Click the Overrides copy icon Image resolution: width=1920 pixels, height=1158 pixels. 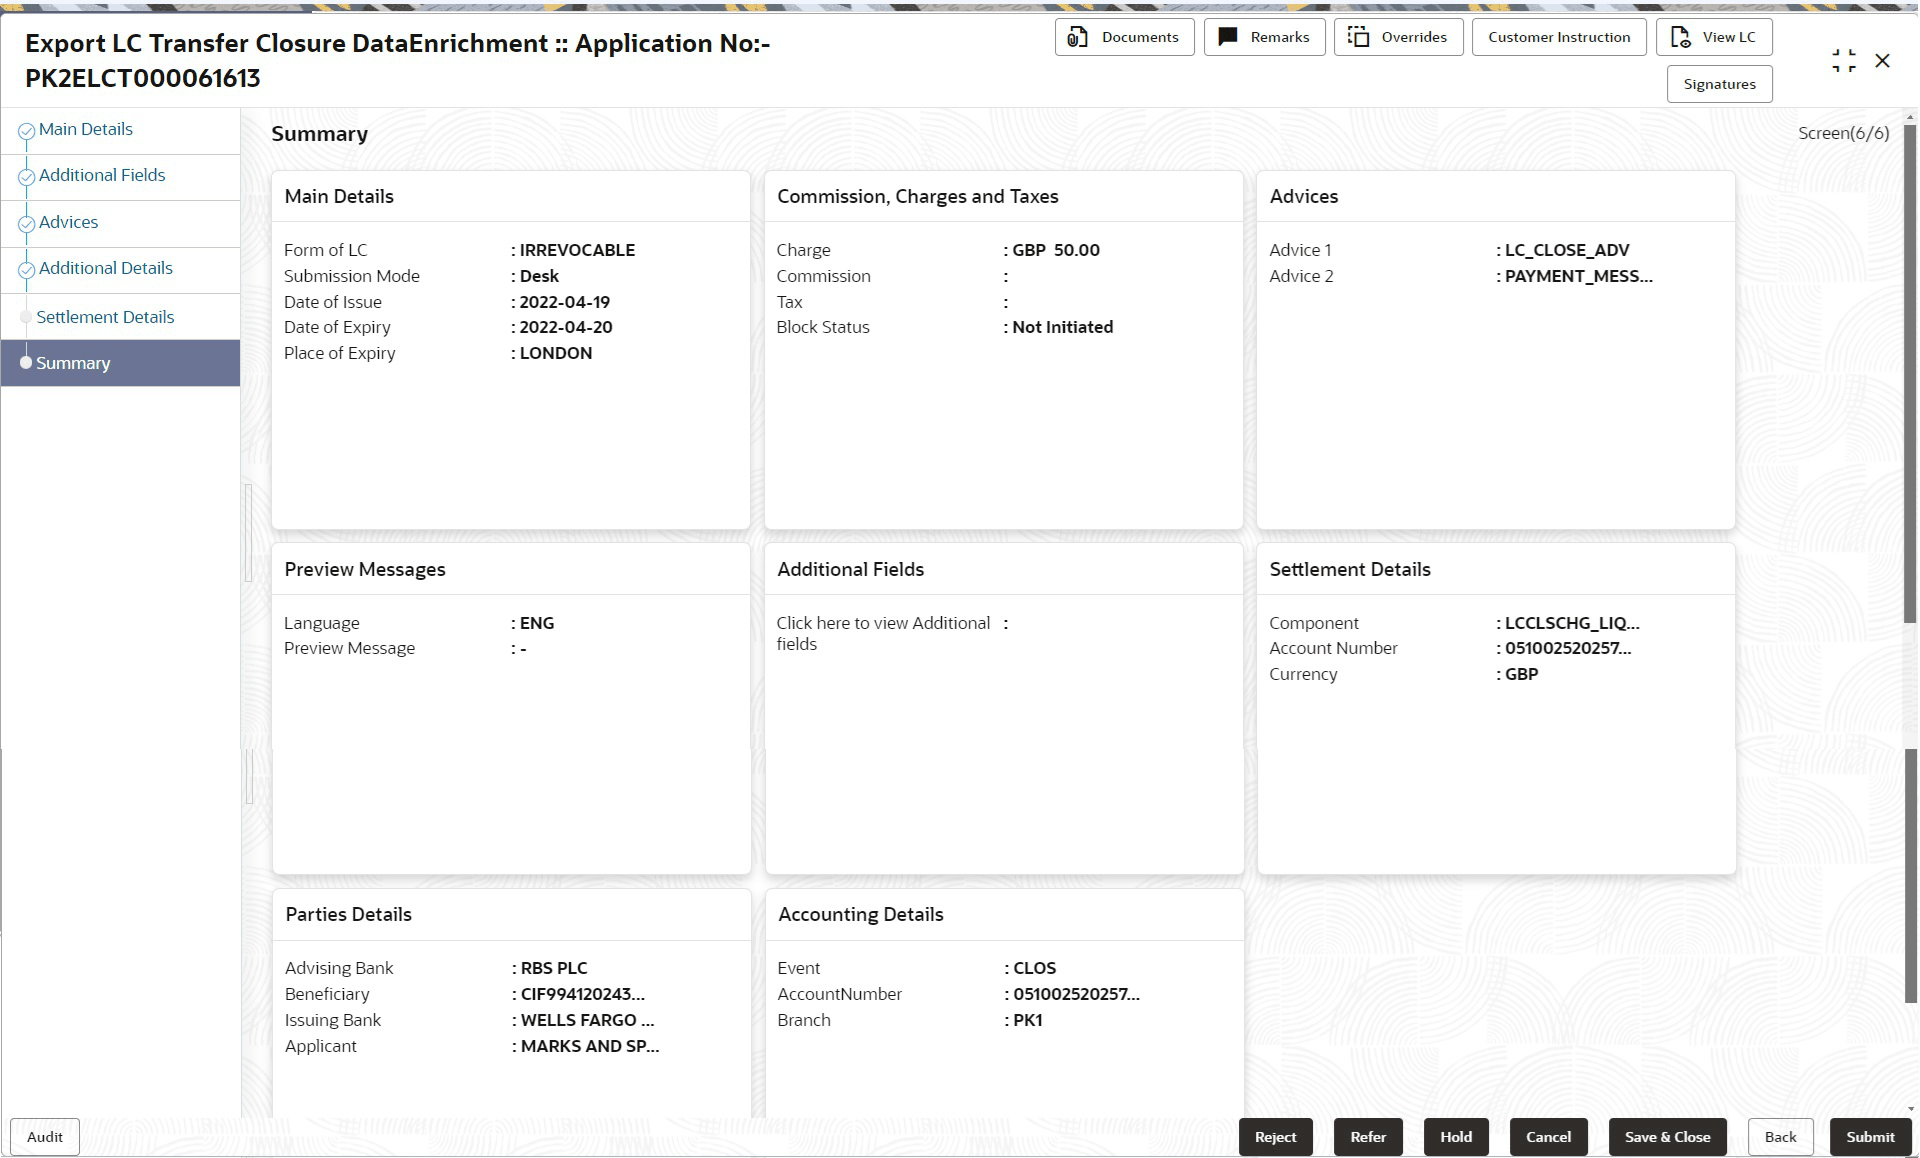pyautogui.click(x=1358, y=37)
